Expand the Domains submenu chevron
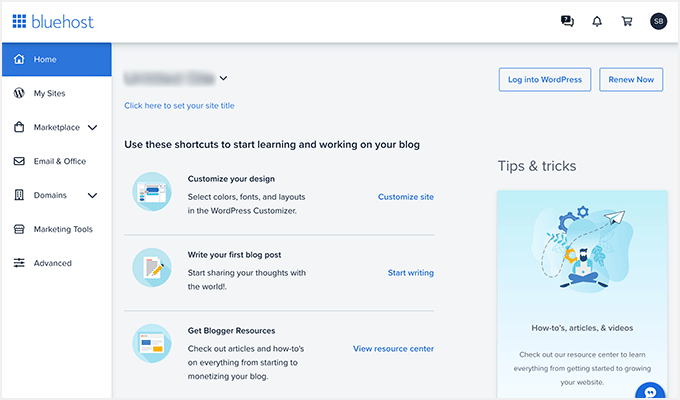Image resolution: width=680 pixels, height=400 pixels. pos(92,195)
